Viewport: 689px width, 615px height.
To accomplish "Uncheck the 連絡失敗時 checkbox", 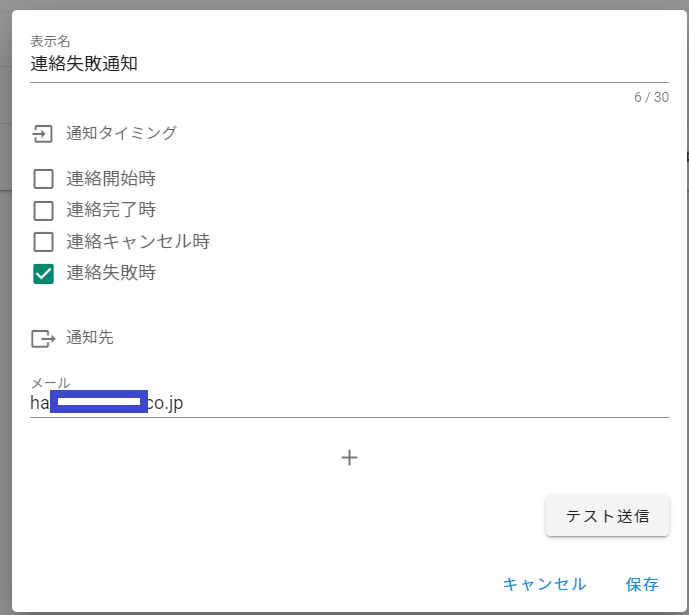I will [x=43, y=273].
